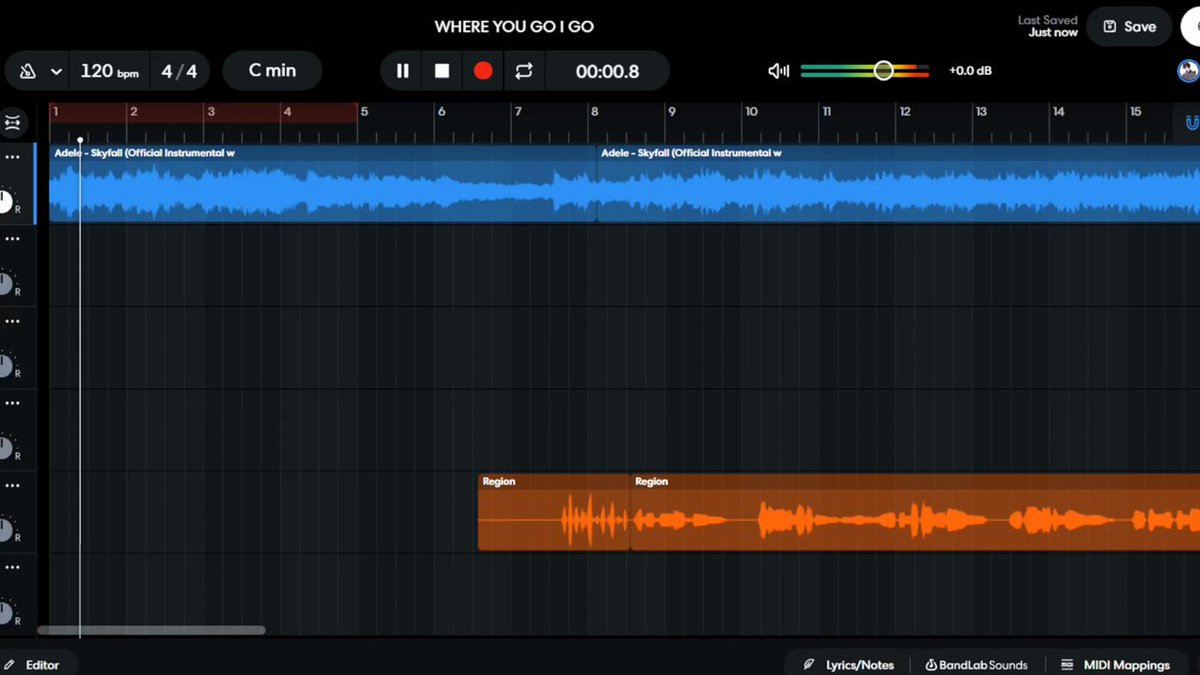Open the Lyrics/Notes panel
The width and height of the screenshot is (1200, 675).
click(x=849, y=664)
